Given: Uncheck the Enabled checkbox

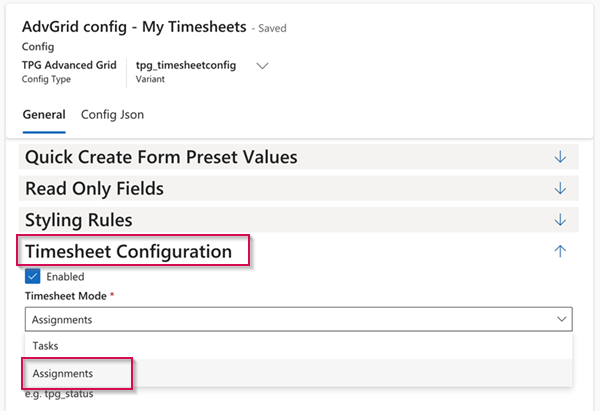Looking at the screenshot, I should (x=33, y=276).
